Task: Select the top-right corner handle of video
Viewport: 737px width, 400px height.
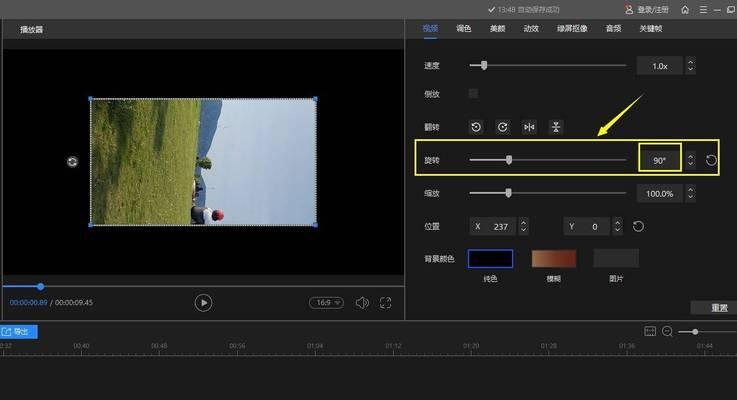Action: click(x=315, y=99)
